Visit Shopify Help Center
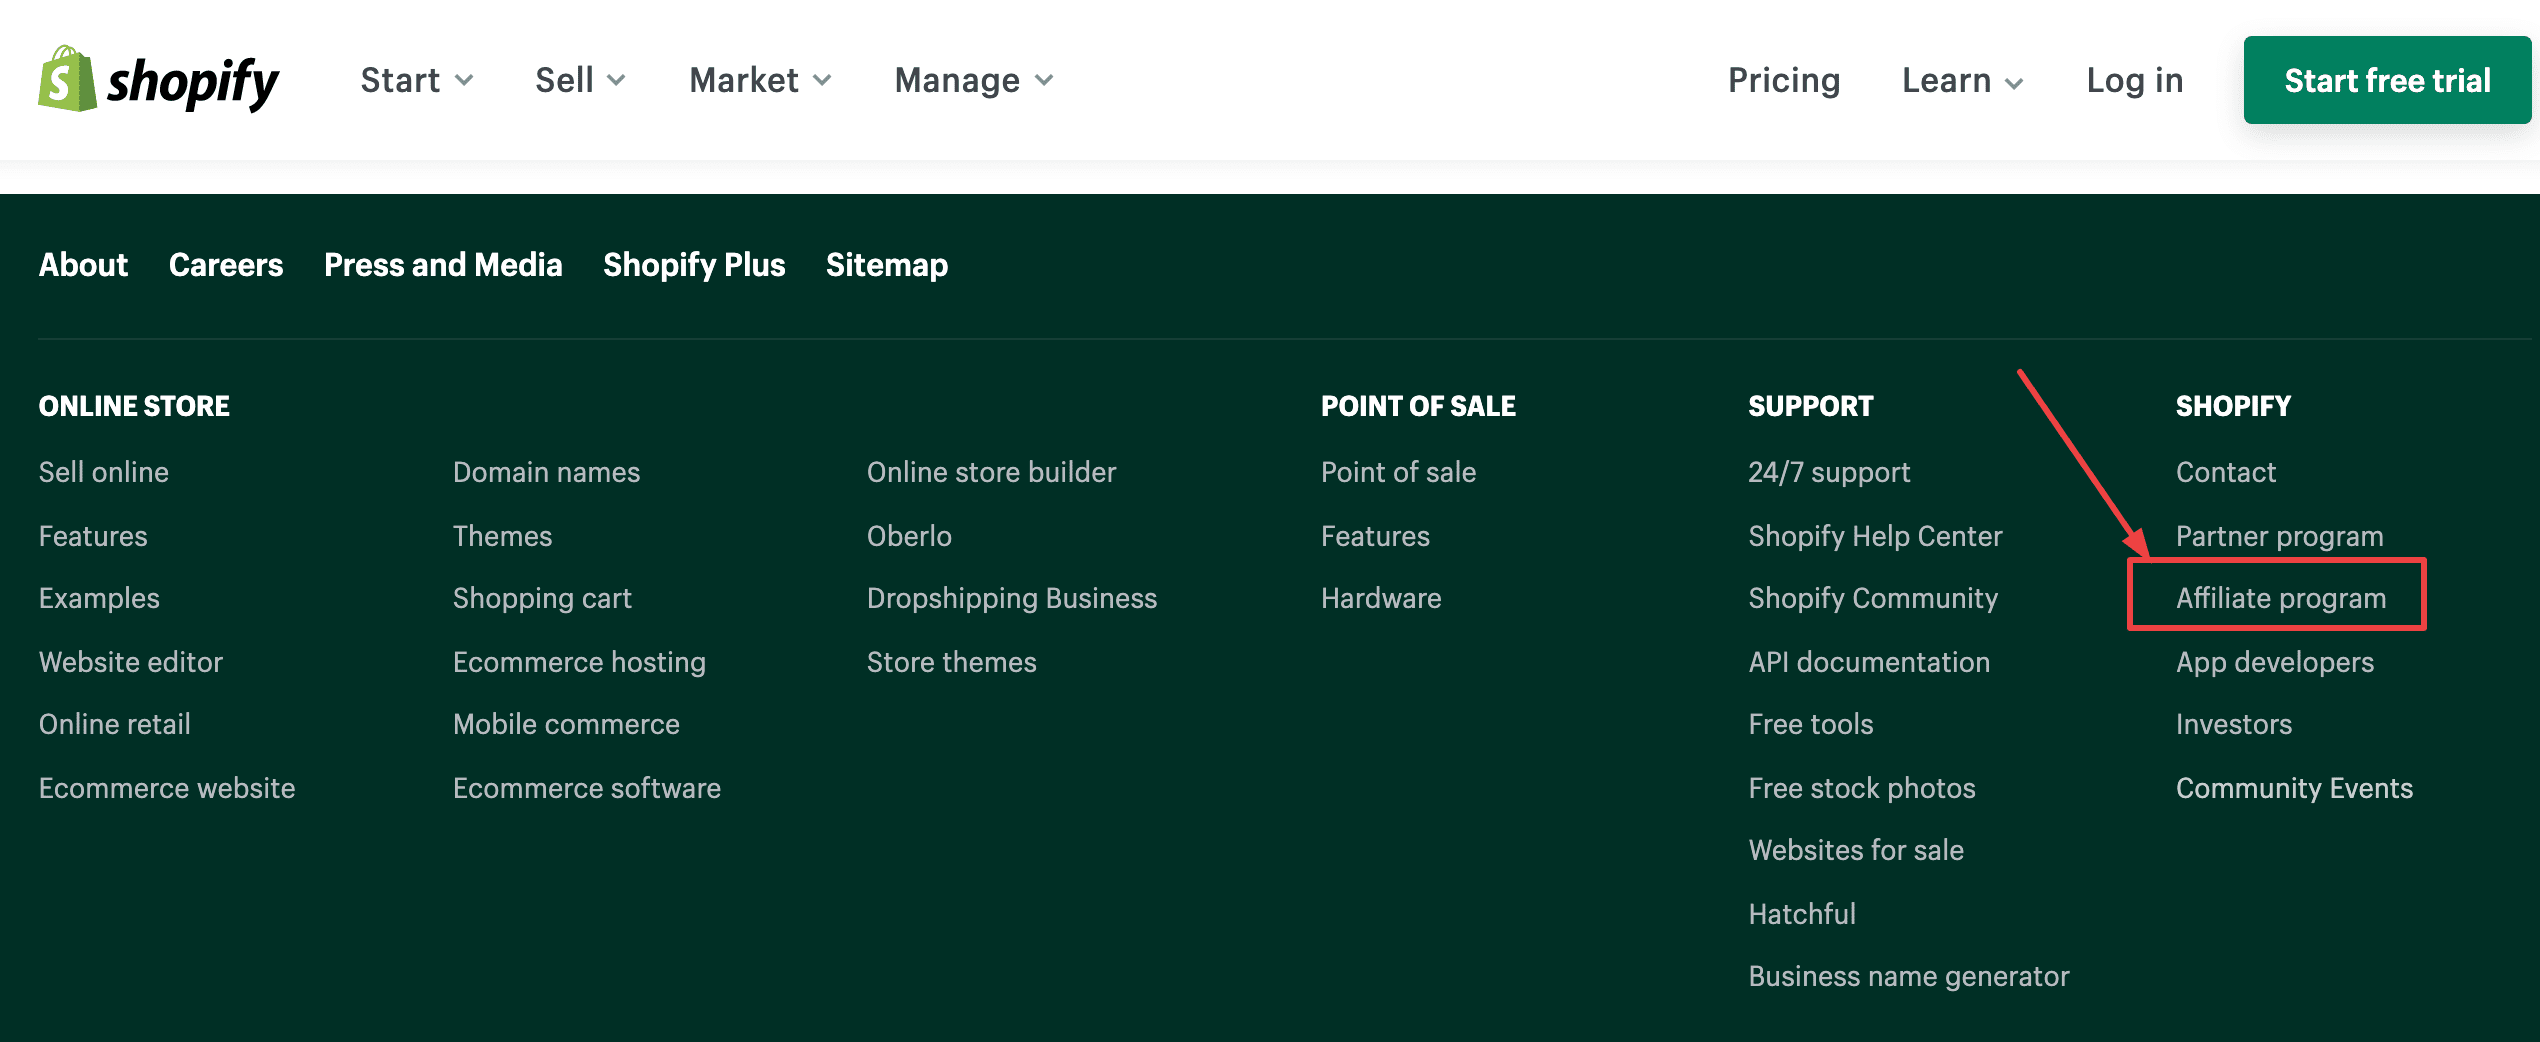 click(1875, 536)
